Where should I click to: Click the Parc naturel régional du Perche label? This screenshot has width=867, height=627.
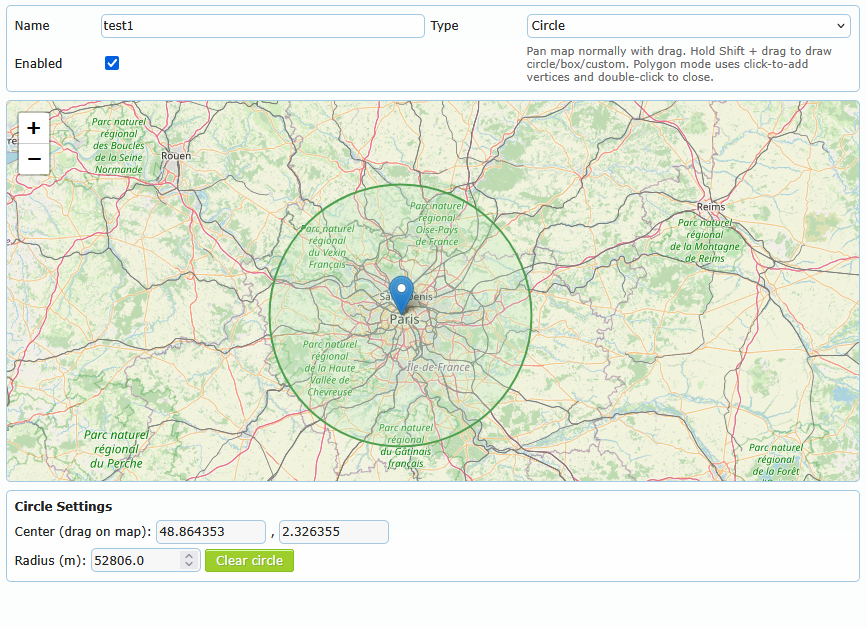point(116,449)
